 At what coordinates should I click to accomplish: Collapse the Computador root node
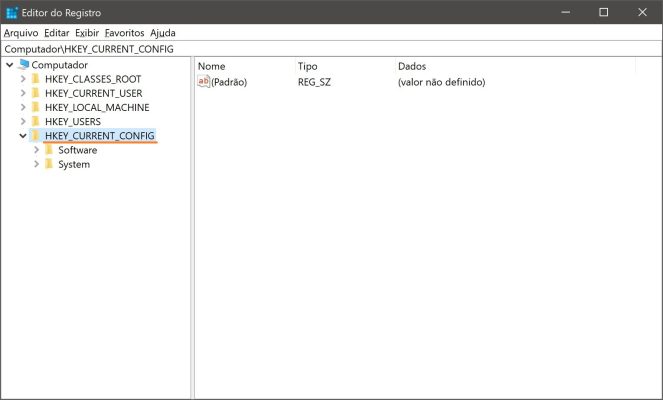9,65
